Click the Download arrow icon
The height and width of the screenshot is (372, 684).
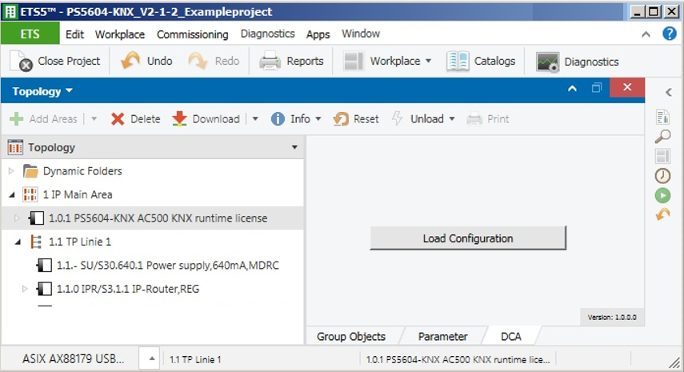(x=179, y=119)
